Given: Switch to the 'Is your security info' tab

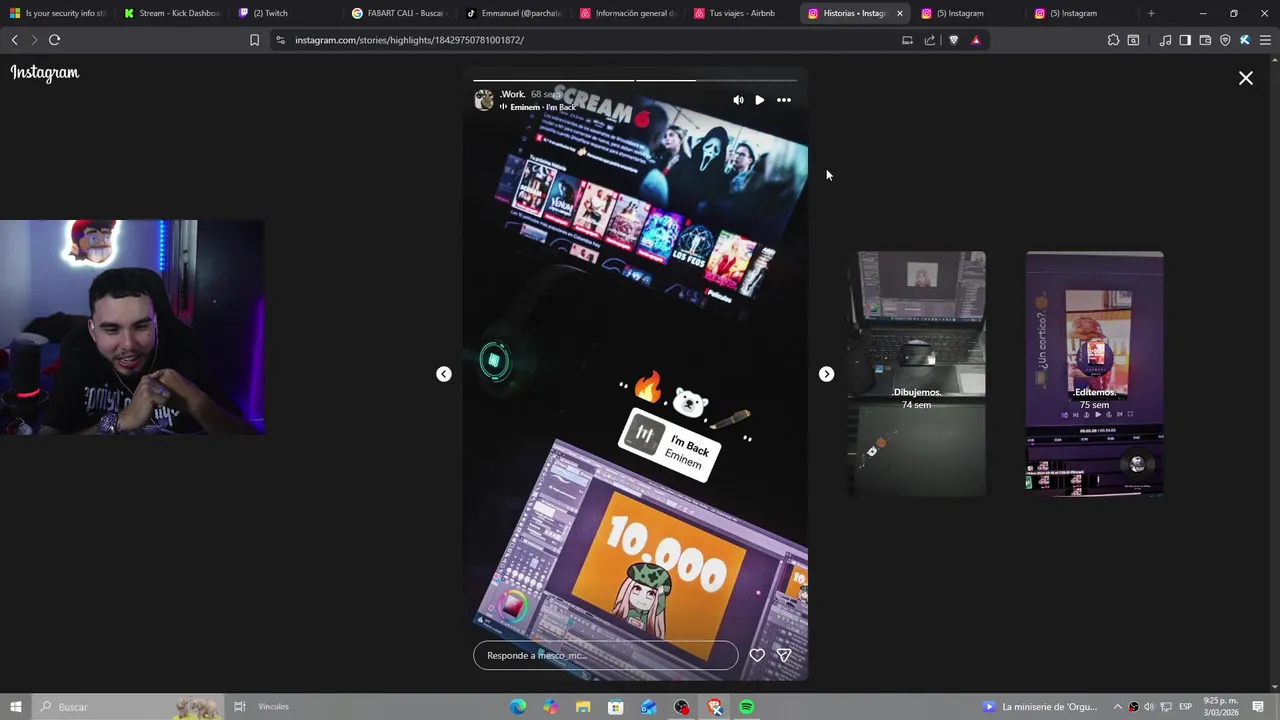Looking at the screenshot, I should [x=57, y=13].
